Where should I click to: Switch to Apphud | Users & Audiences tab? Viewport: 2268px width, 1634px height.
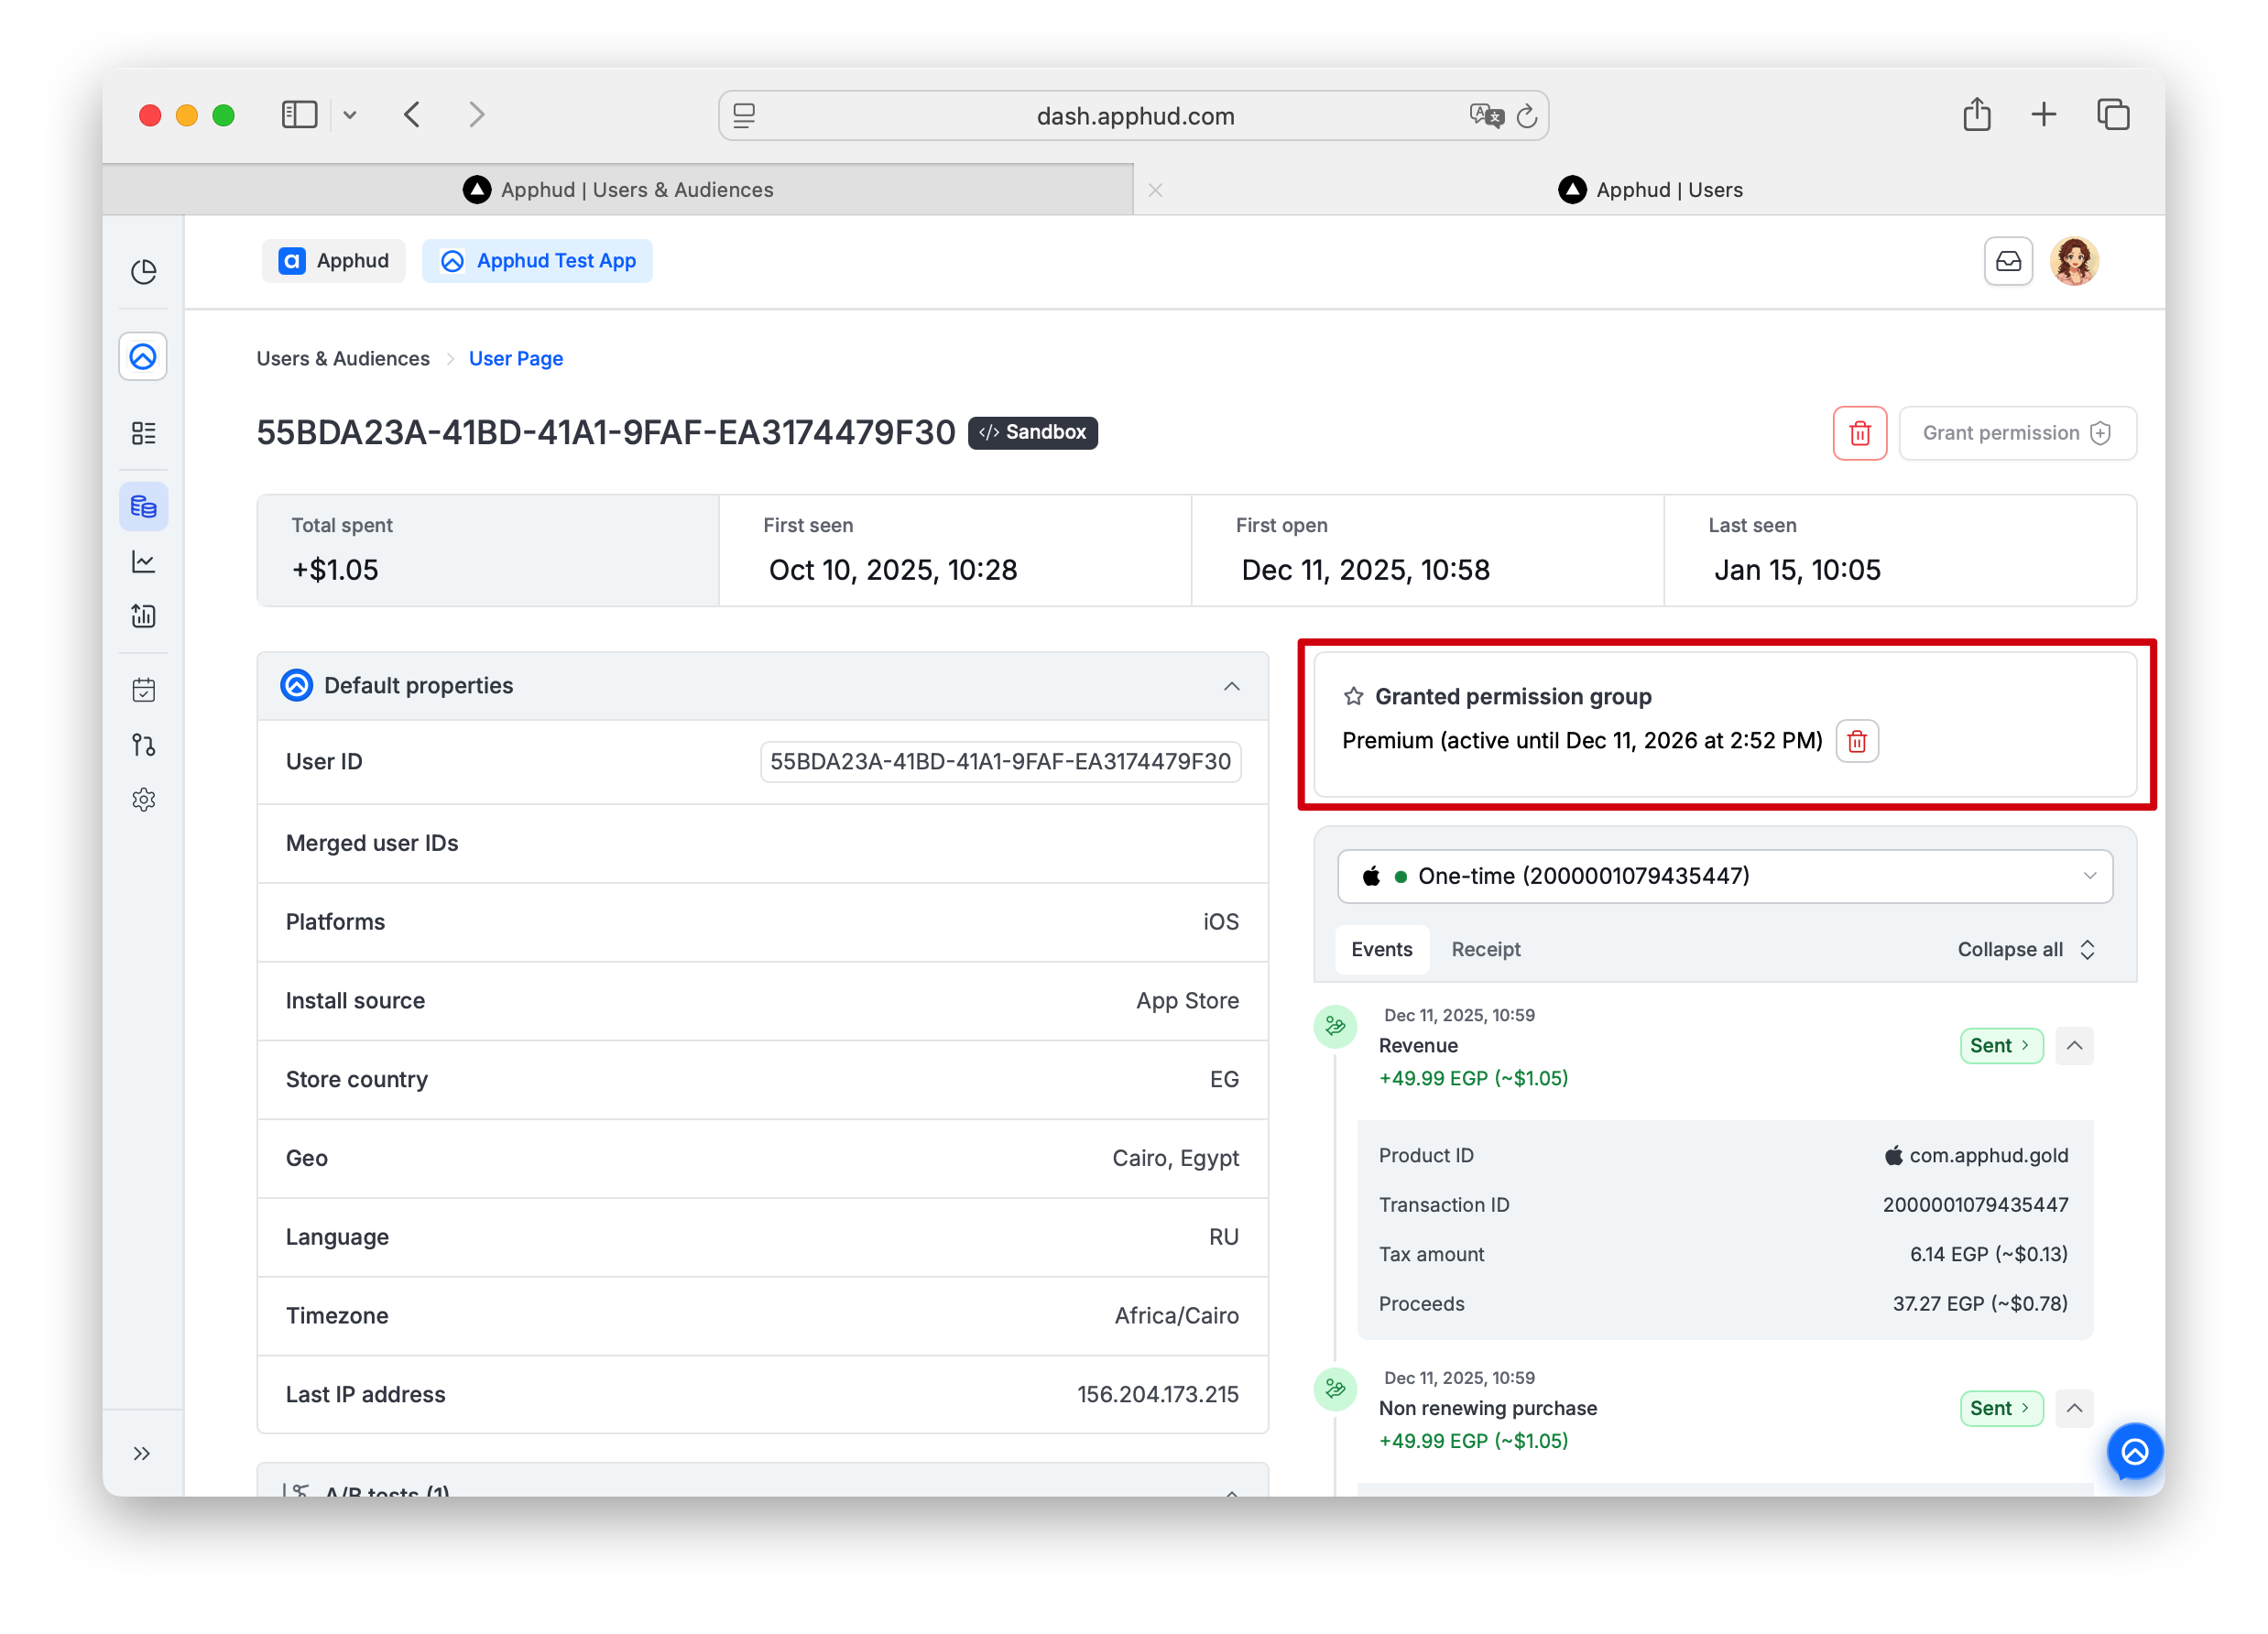point(618,190)
